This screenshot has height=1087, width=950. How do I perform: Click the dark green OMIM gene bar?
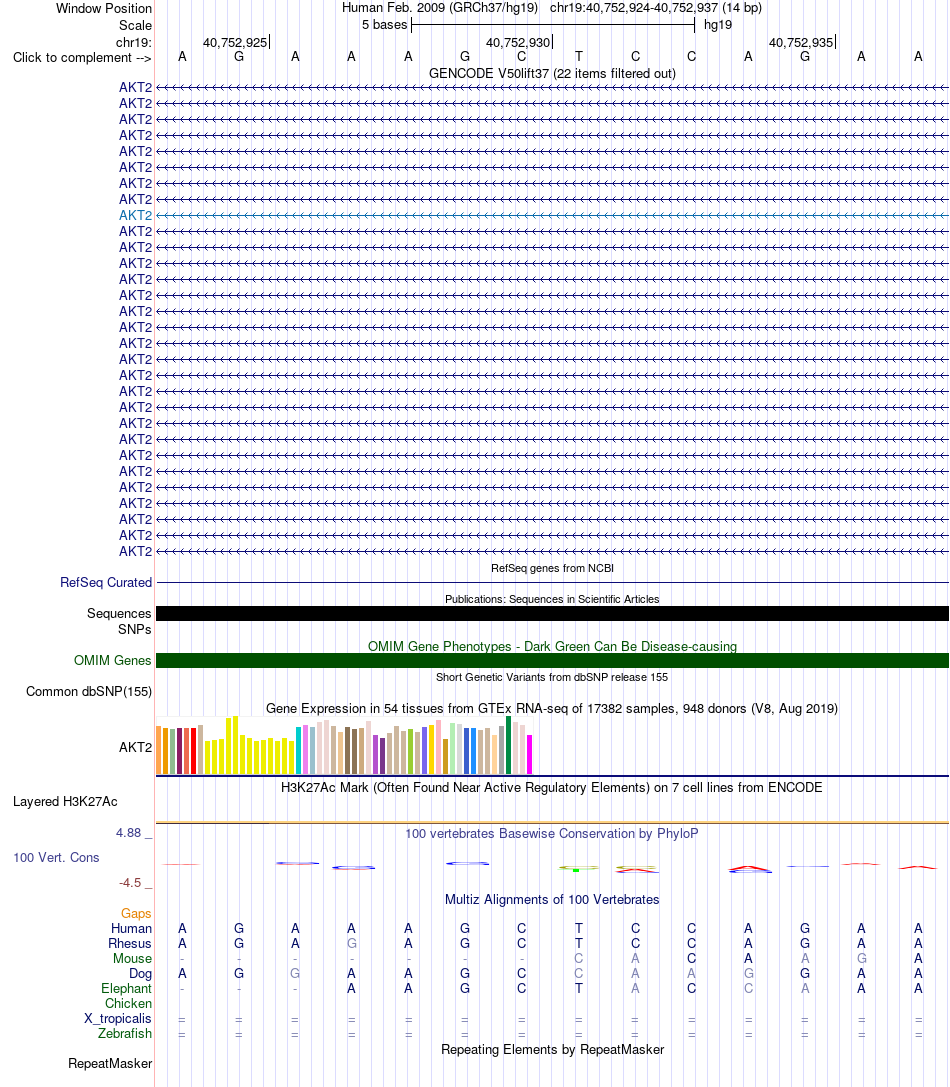pos(552,661)
